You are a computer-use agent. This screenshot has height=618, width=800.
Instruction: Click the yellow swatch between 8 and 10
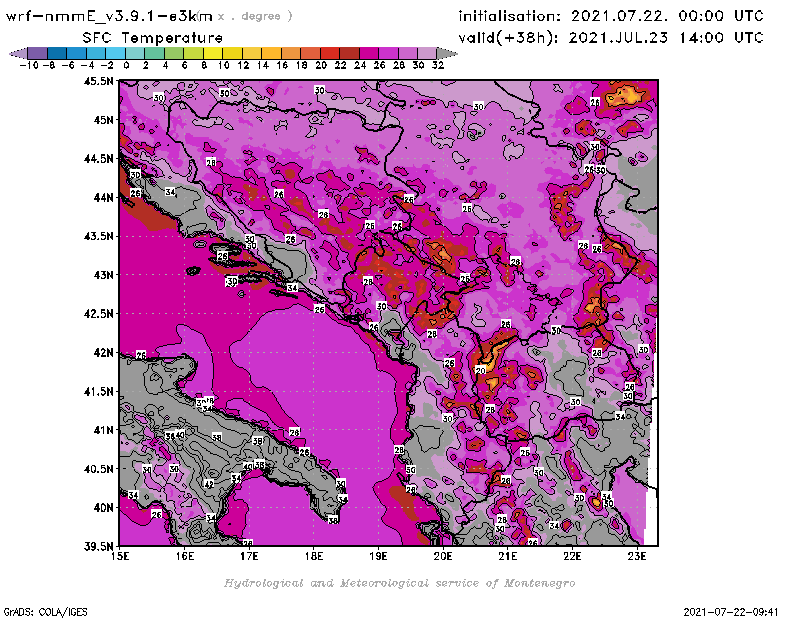pos(212,53)
